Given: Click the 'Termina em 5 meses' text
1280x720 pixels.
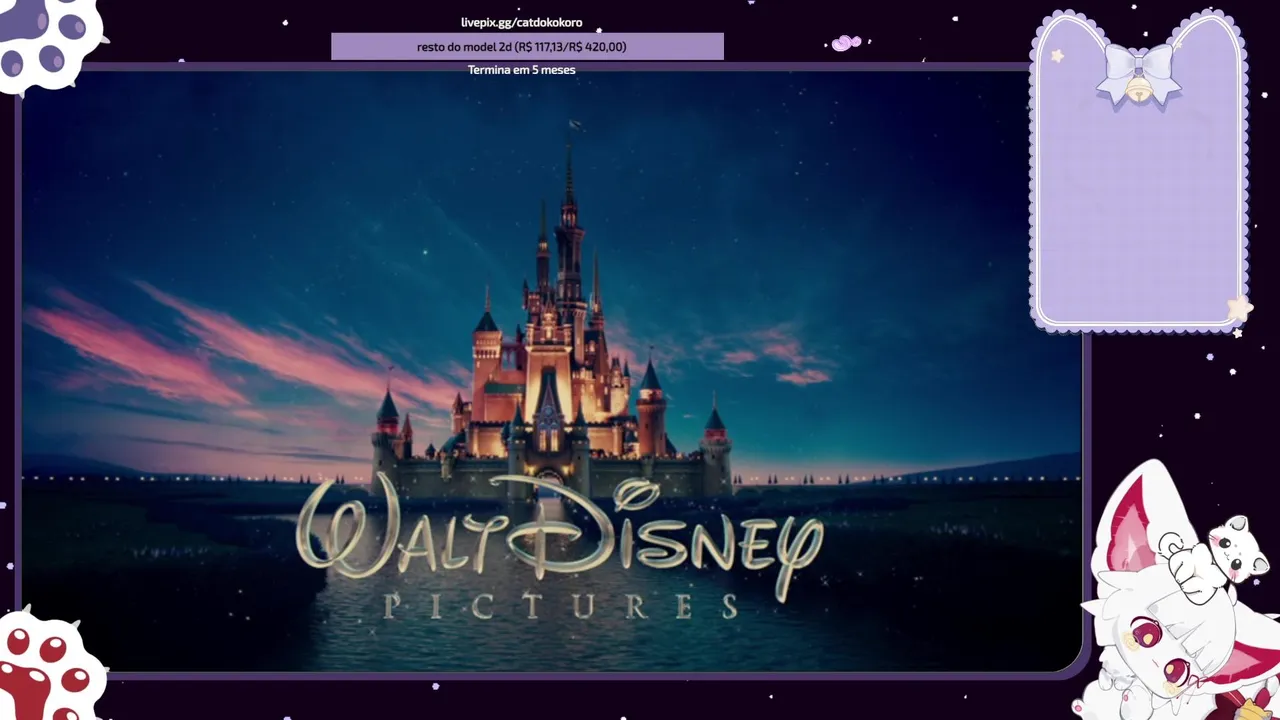Looking at the screenshot, I should tap(521, 70).
